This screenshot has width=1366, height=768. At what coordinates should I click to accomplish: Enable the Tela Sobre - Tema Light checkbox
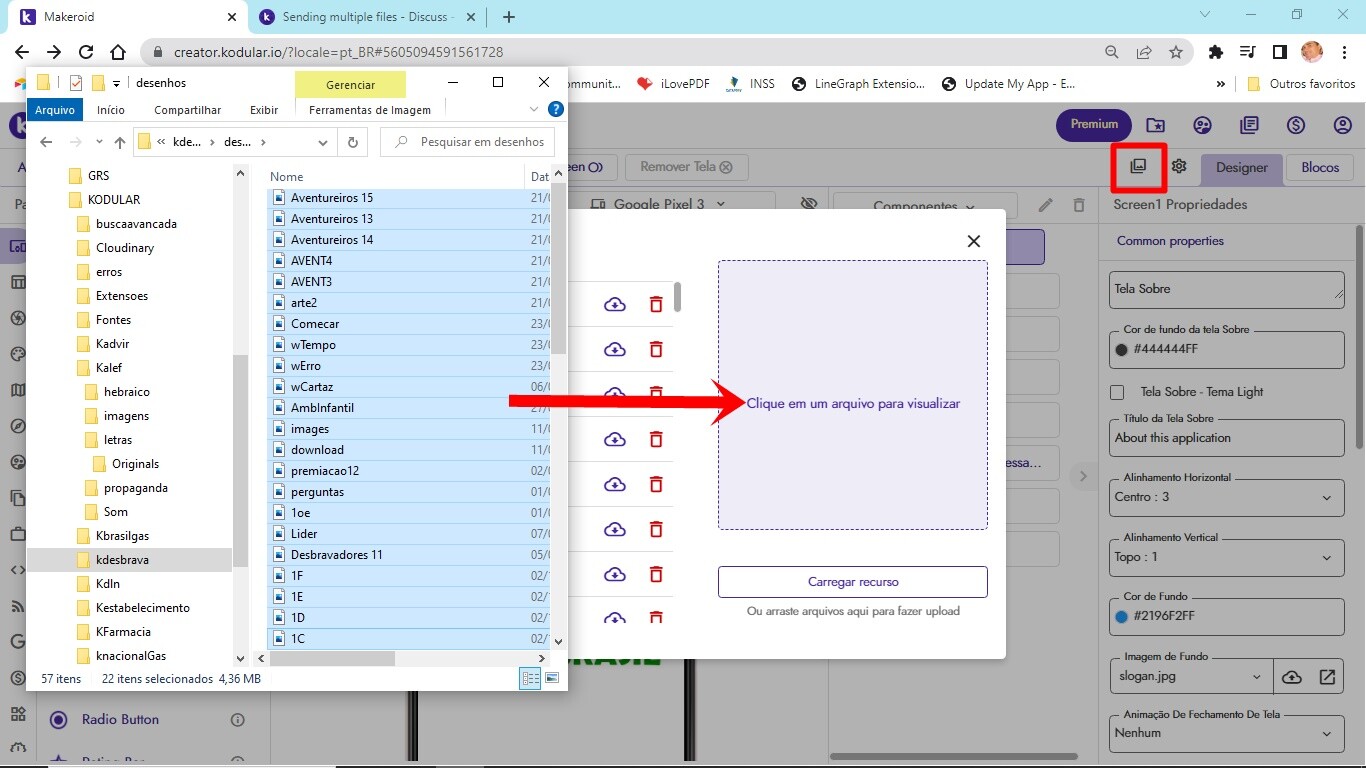click(1118, 392)
